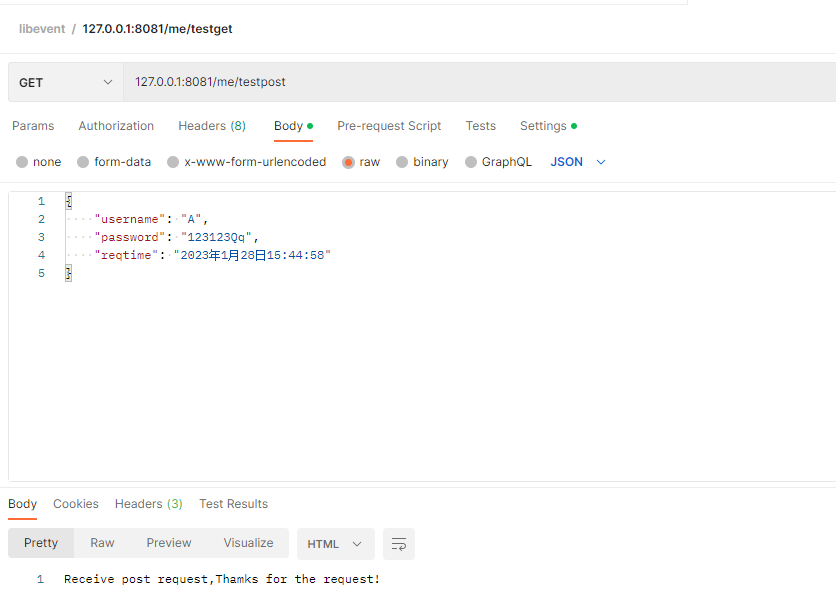Open the Authorization tab
The image size is (836, 611).
[x=116, y=126]
